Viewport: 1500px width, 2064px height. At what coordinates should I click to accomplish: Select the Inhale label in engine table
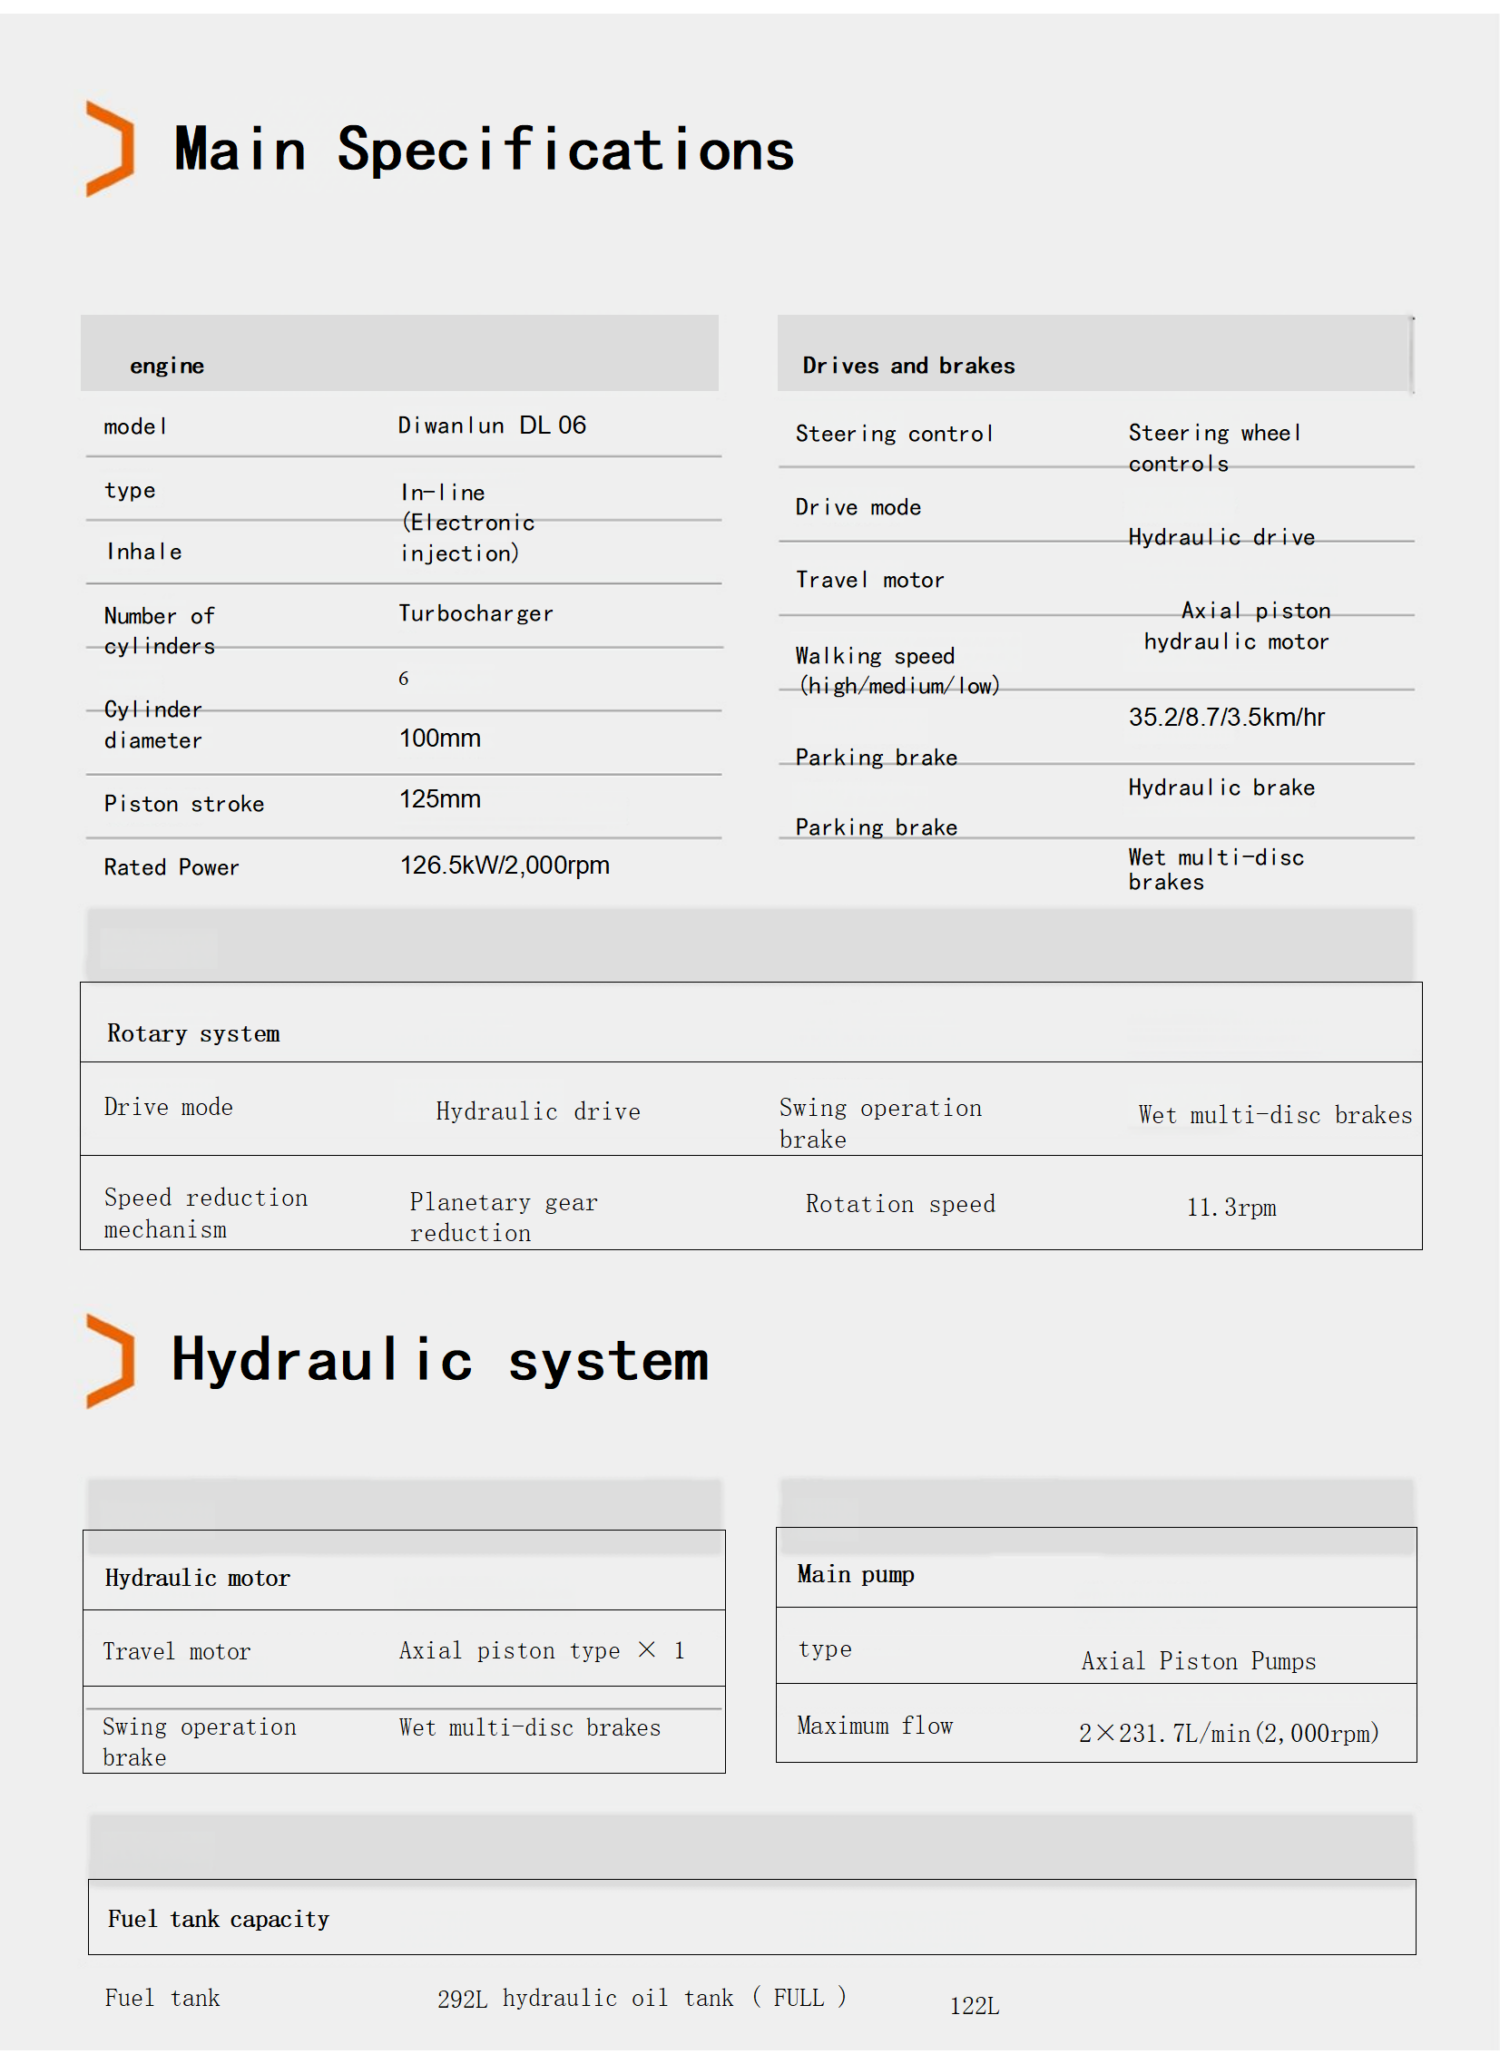click(x=144, y=552)
